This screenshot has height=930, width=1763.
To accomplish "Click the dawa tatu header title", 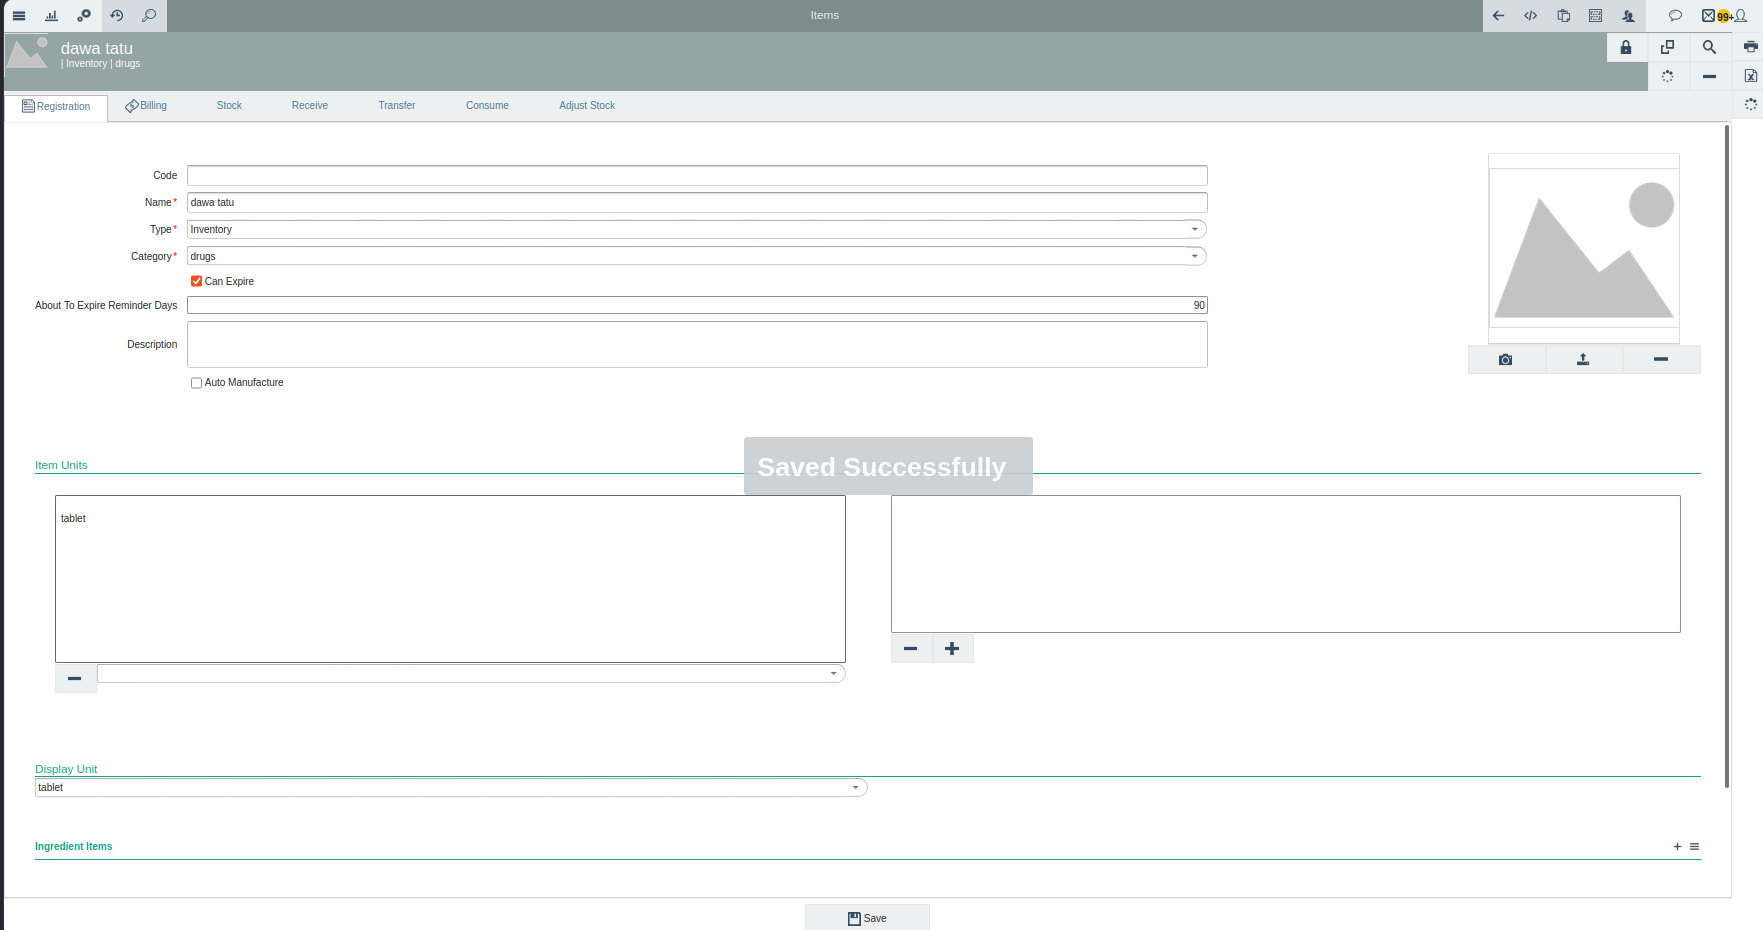I will tap(97, 49).
